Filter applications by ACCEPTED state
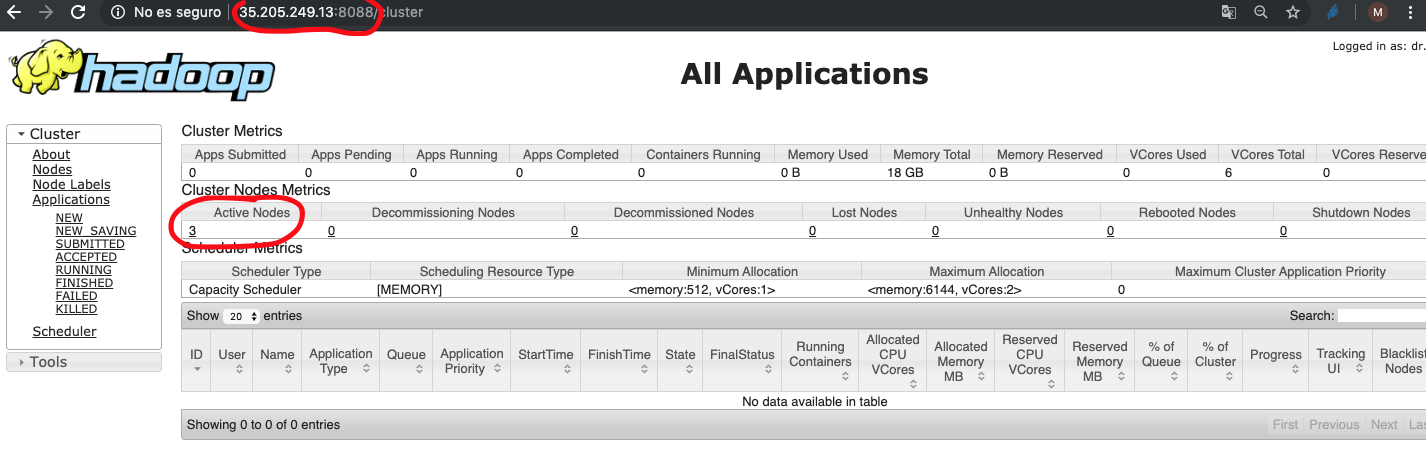The width and height of the screenshot is (1426, 462). [x=86, y=257]
